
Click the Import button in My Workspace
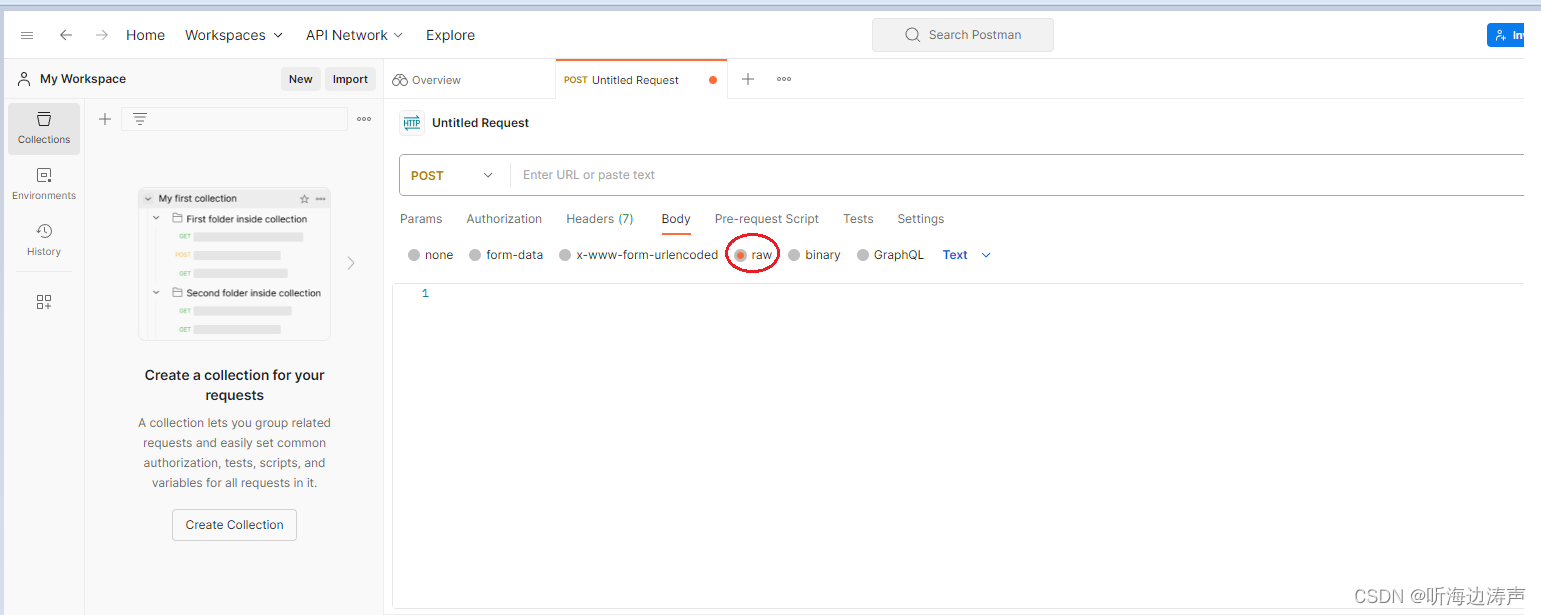(x=350, y=79)
